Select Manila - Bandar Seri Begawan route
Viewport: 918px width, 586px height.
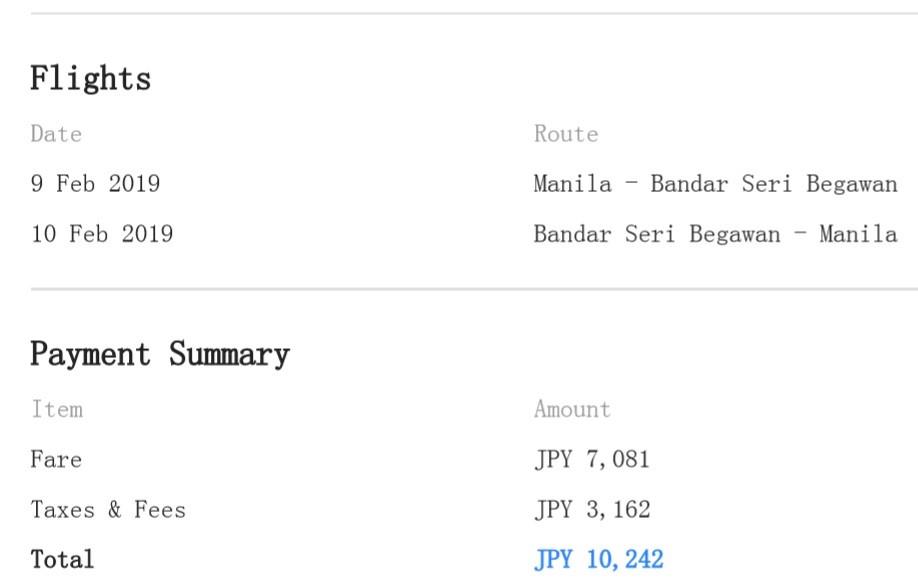pyautogui.click(x=715, y=184)
